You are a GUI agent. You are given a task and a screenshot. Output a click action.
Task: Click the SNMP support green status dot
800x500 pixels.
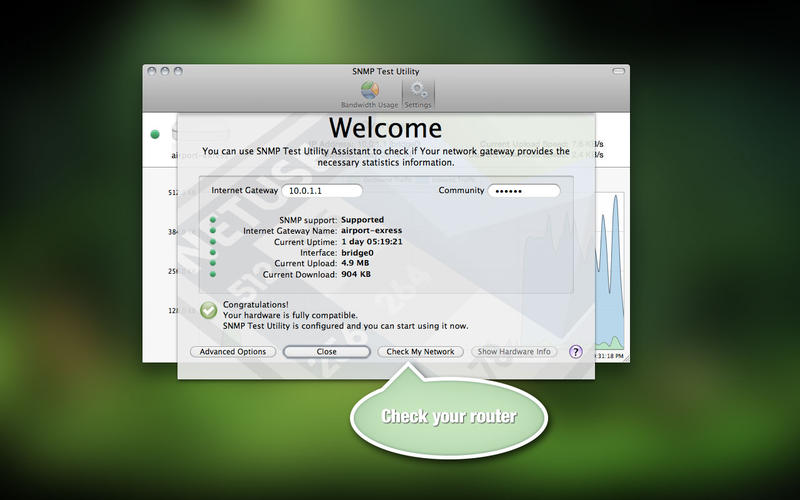[213, 220]
